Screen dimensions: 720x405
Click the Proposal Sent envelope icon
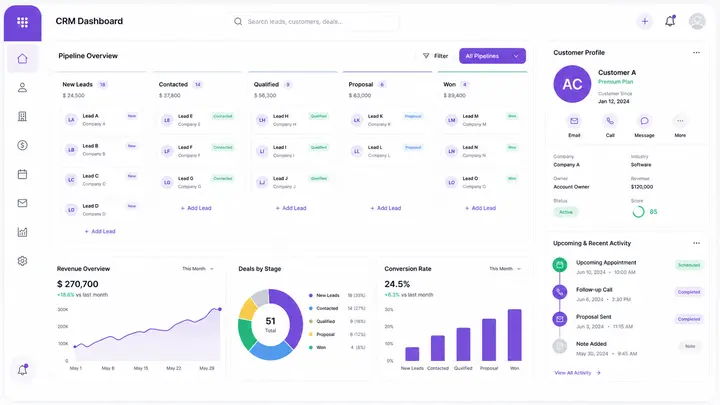click(559, 319)
